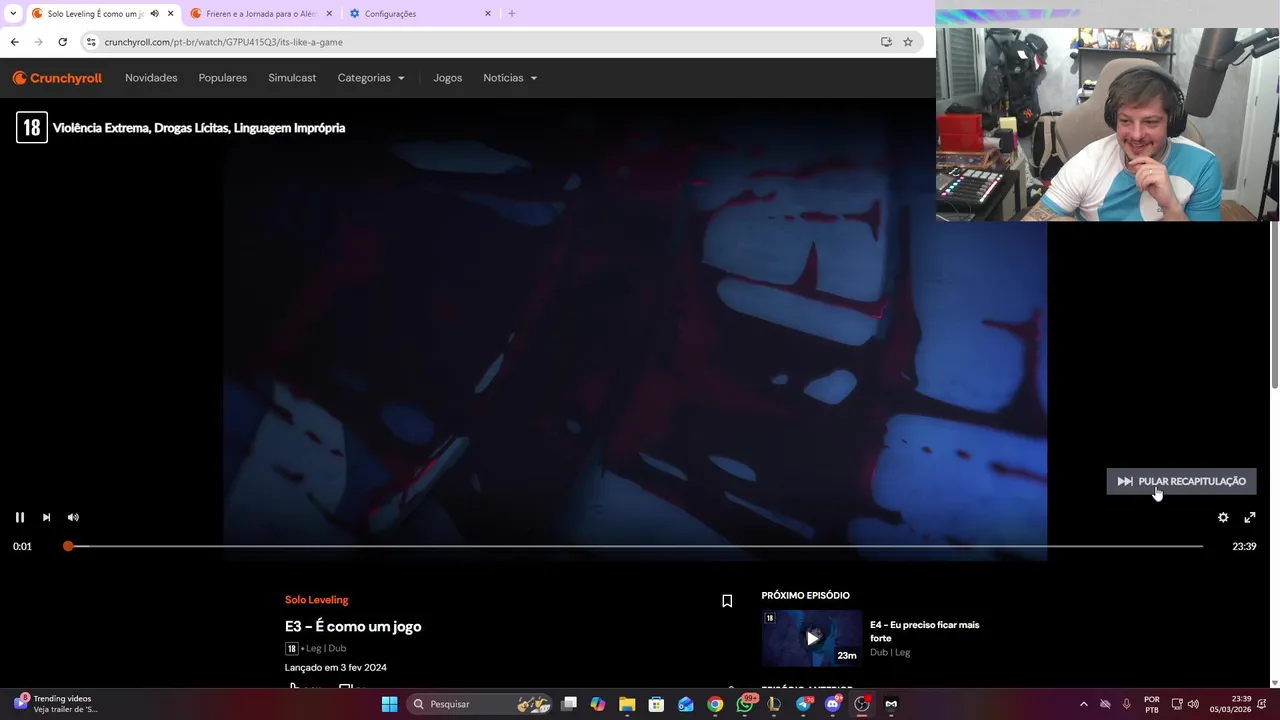Image resolution: width=1280 pixels, height=720 pixels.
Task: Click the page vertical scrollbar
Action: pos(1274,305)
